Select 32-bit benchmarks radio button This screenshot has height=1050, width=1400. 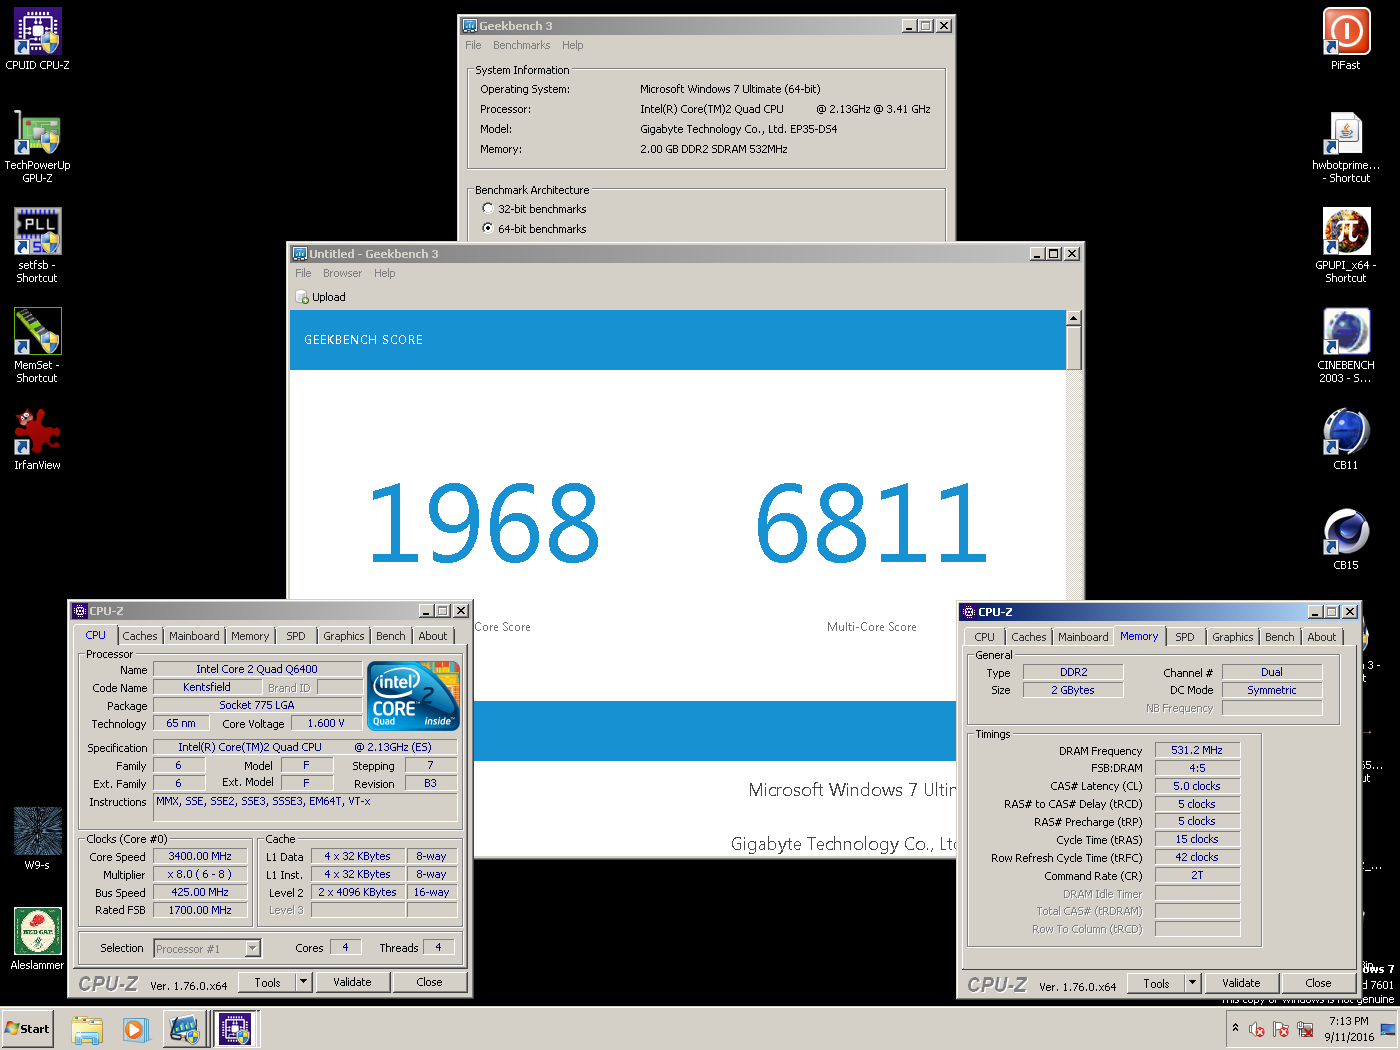488,208
